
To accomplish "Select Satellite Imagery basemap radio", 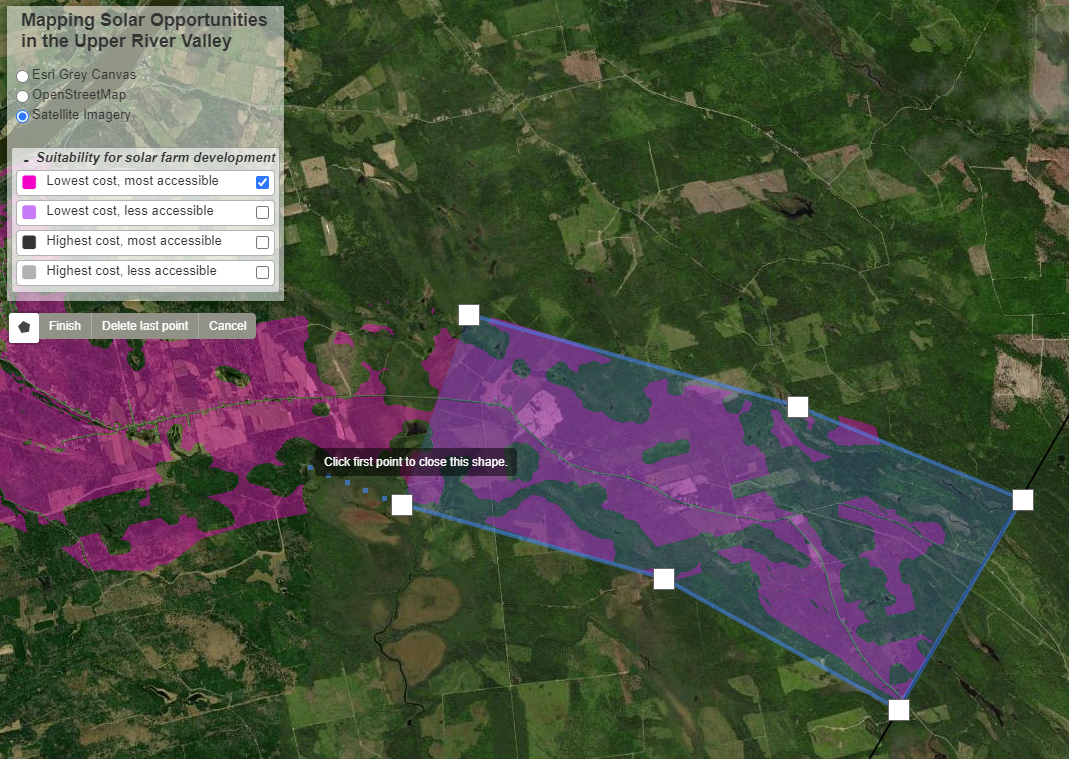I will [x=22, y=116].
